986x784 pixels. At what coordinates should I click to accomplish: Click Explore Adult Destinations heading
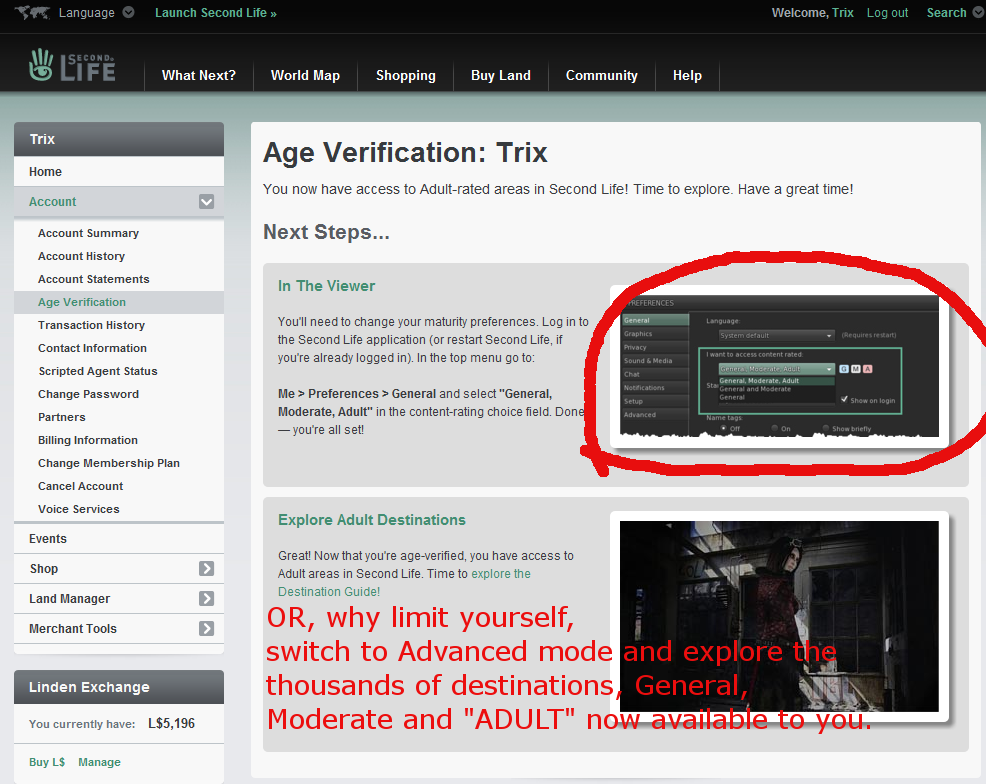tap(372, 520)
